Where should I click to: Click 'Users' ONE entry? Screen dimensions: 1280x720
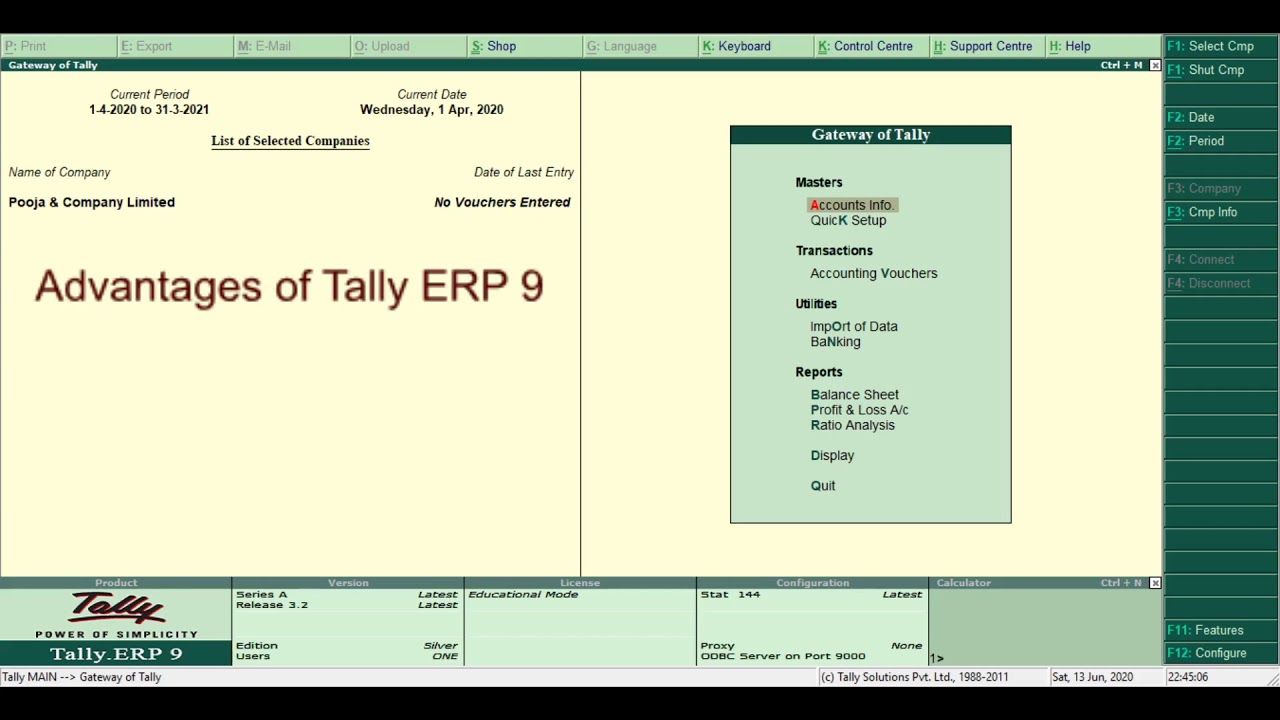347,656
